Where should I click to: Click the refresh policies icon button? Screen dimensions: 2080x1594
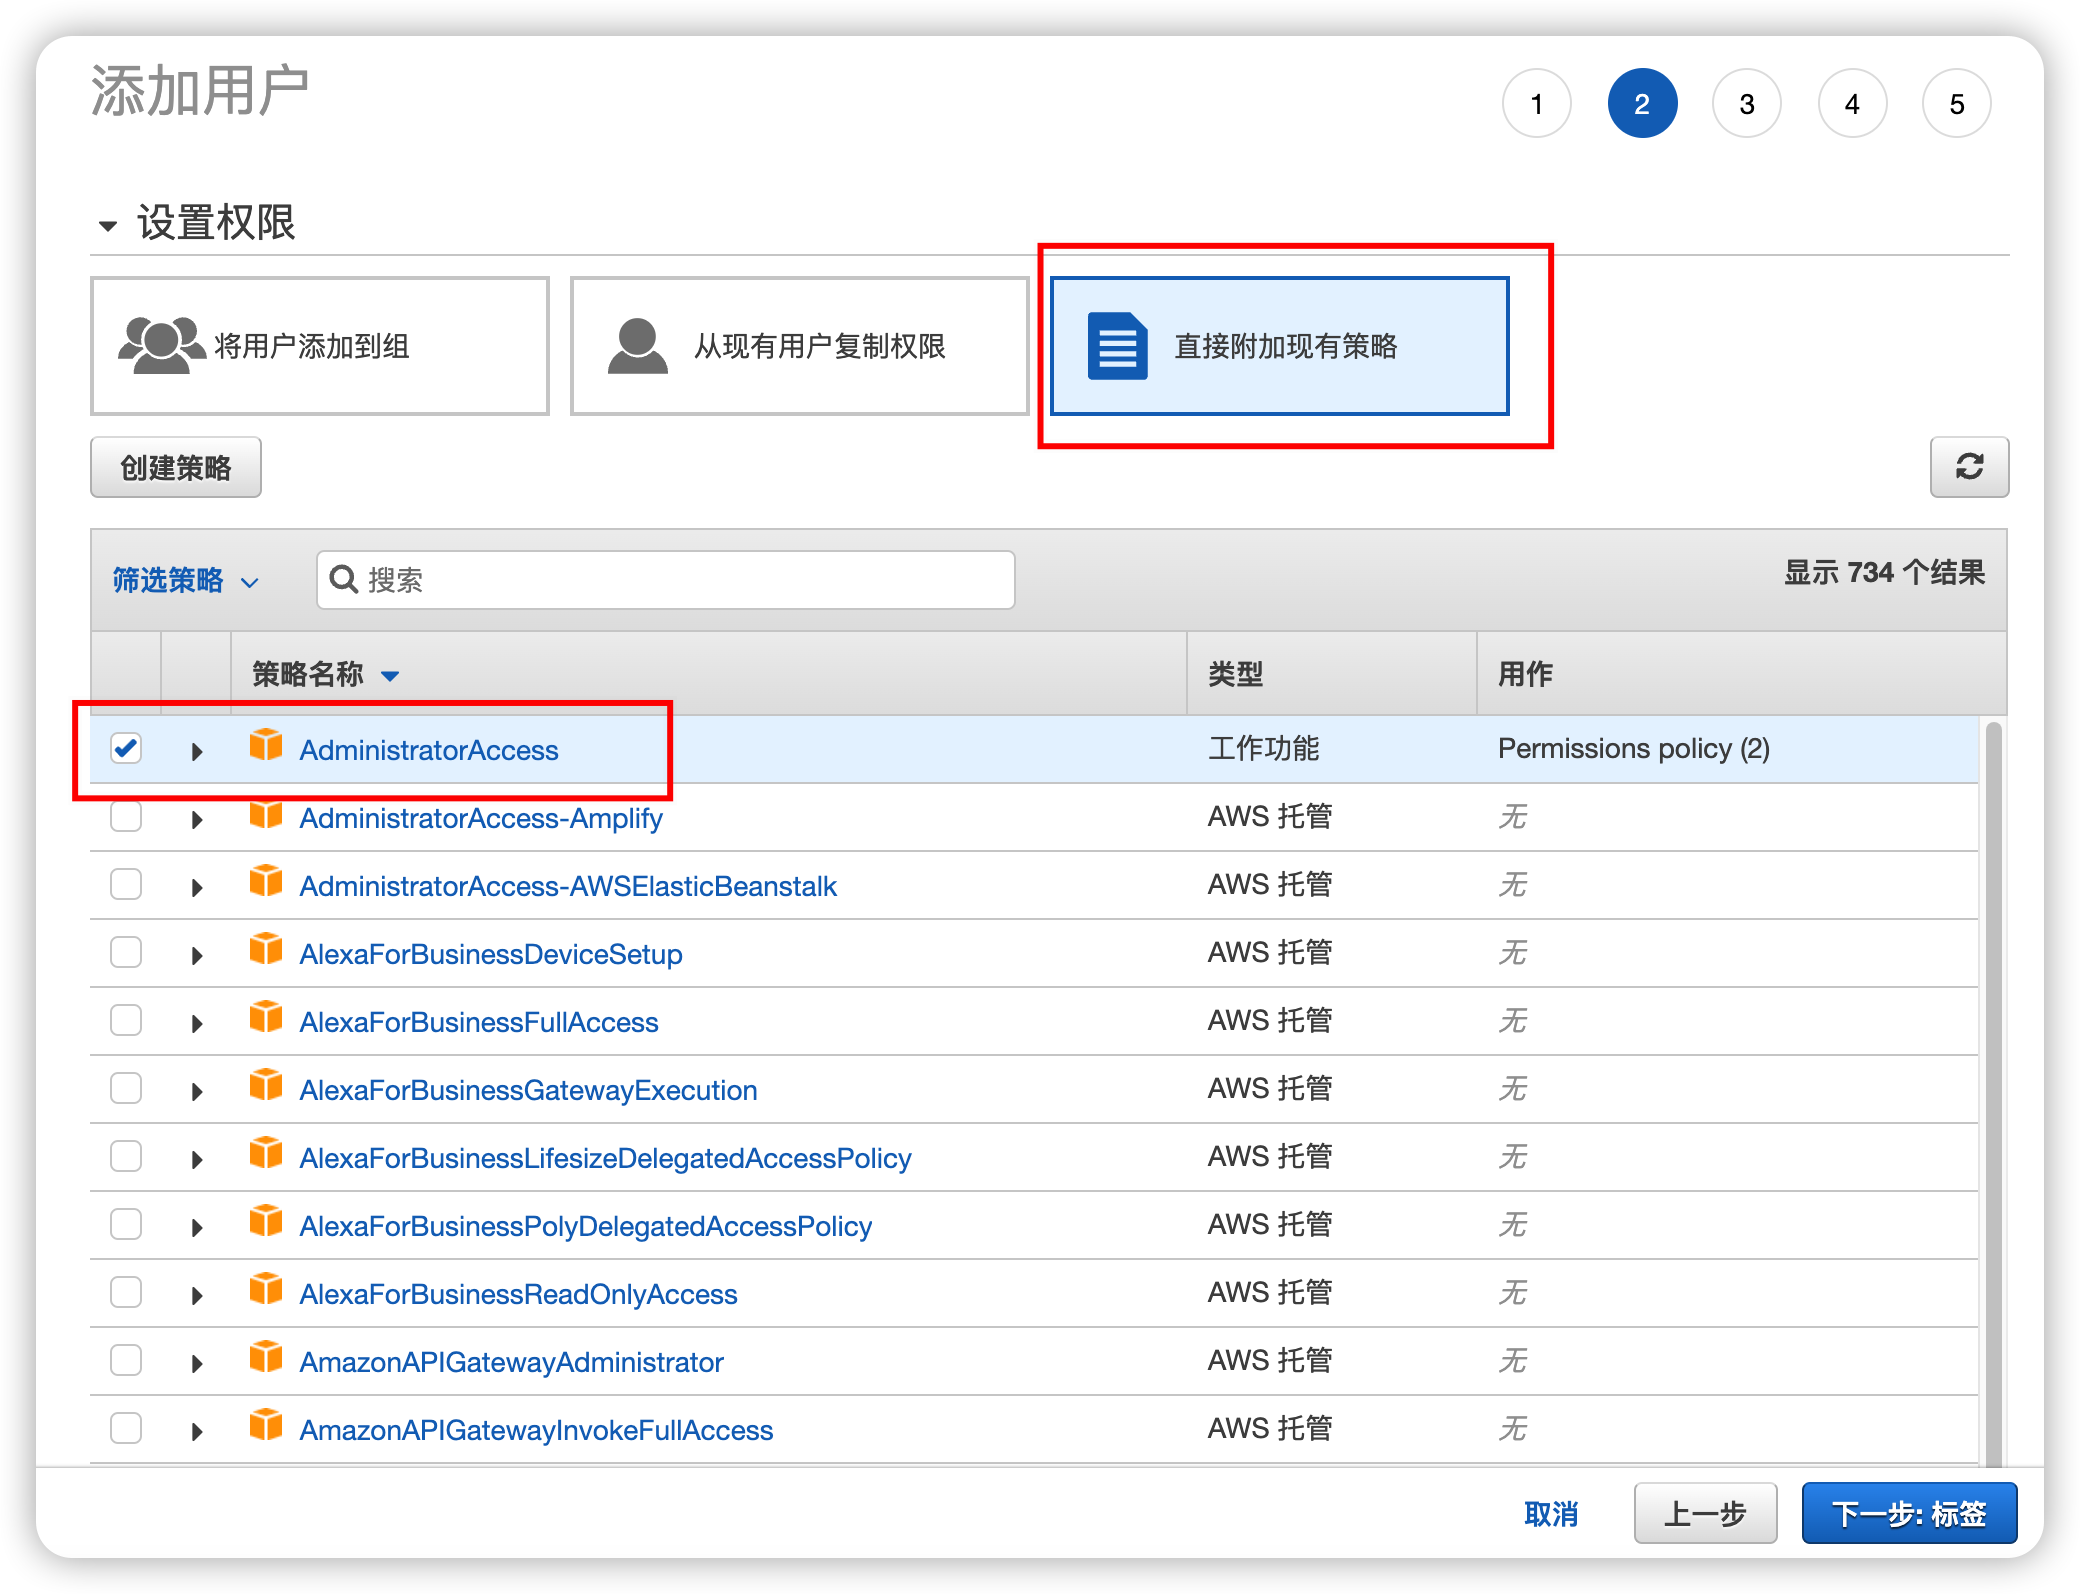point(1968,467)
